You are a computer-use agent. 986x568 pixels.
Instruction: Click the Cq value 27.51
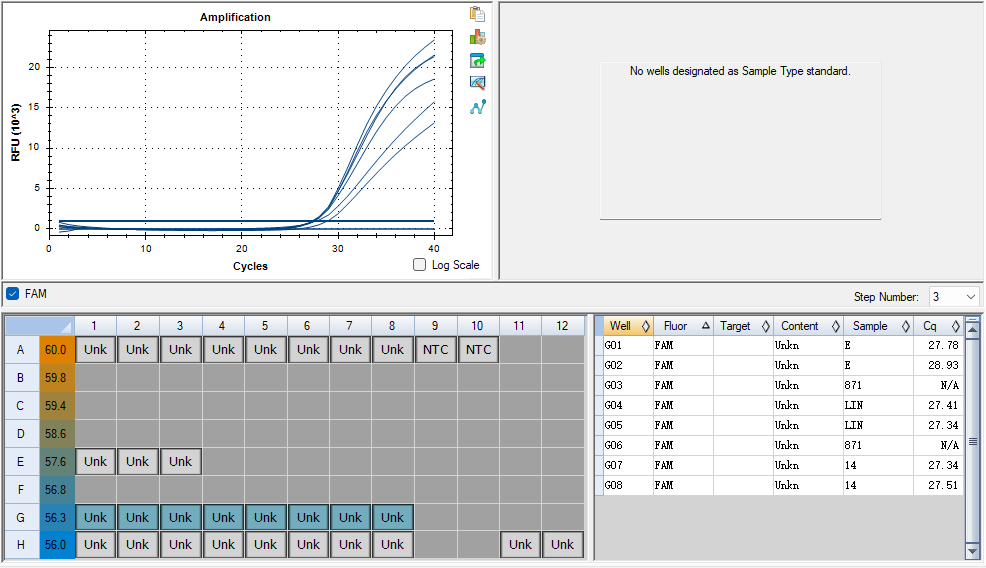coord(943,485)
